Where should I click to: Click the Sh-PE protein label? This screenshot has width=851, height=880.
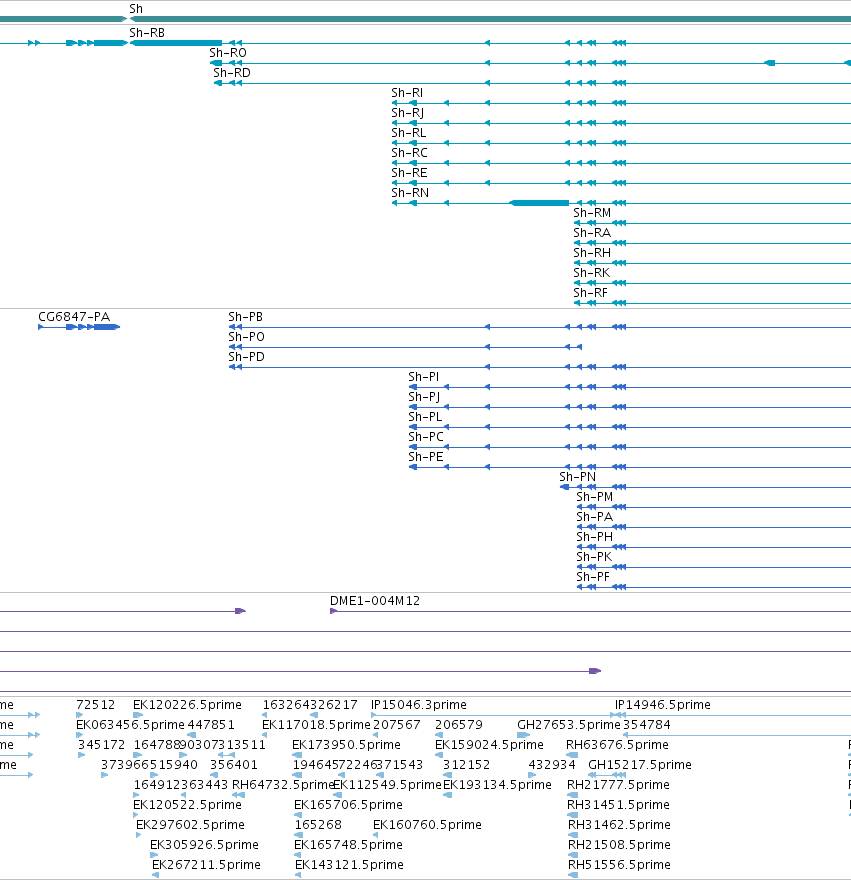426,457
